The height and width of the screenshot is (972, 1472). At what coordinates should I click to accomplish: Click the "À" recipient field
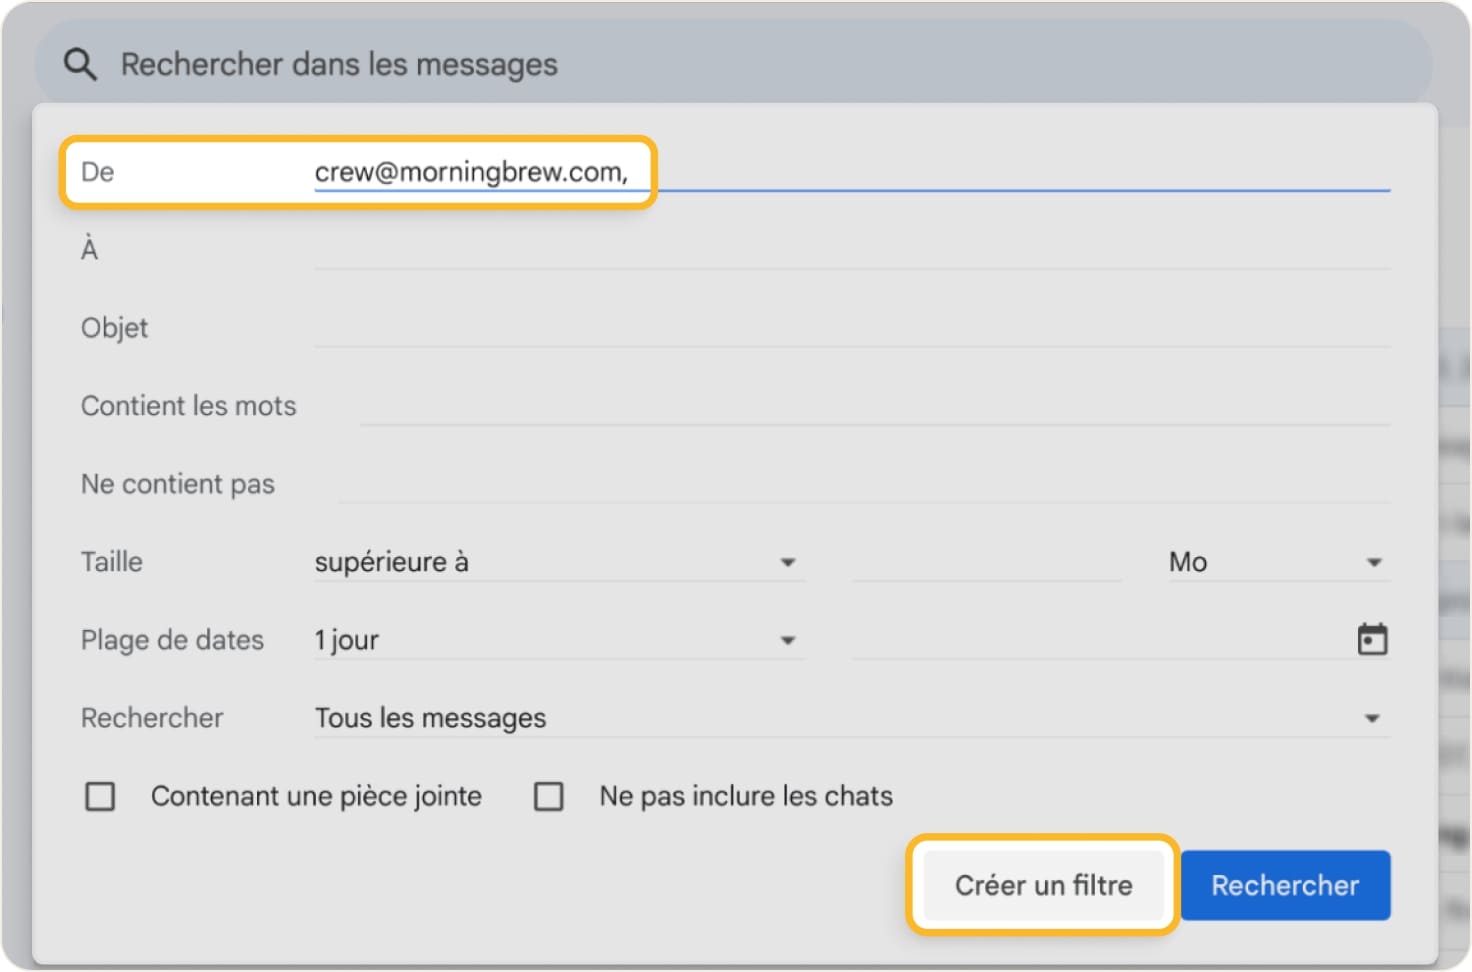[850, 249]
